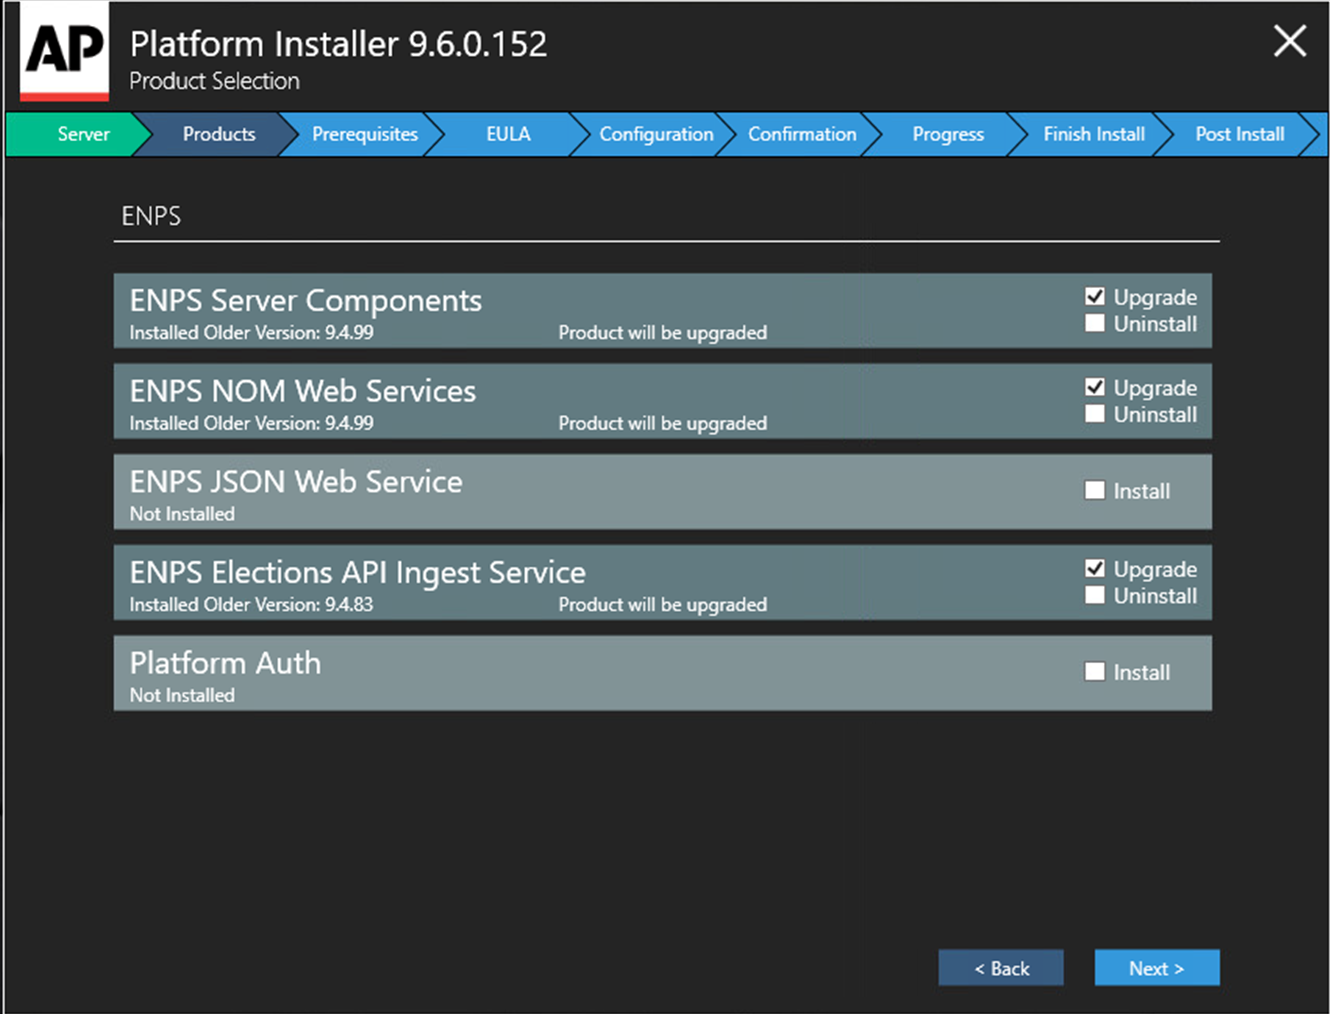Switch to the Configuration step

(656, 134)
